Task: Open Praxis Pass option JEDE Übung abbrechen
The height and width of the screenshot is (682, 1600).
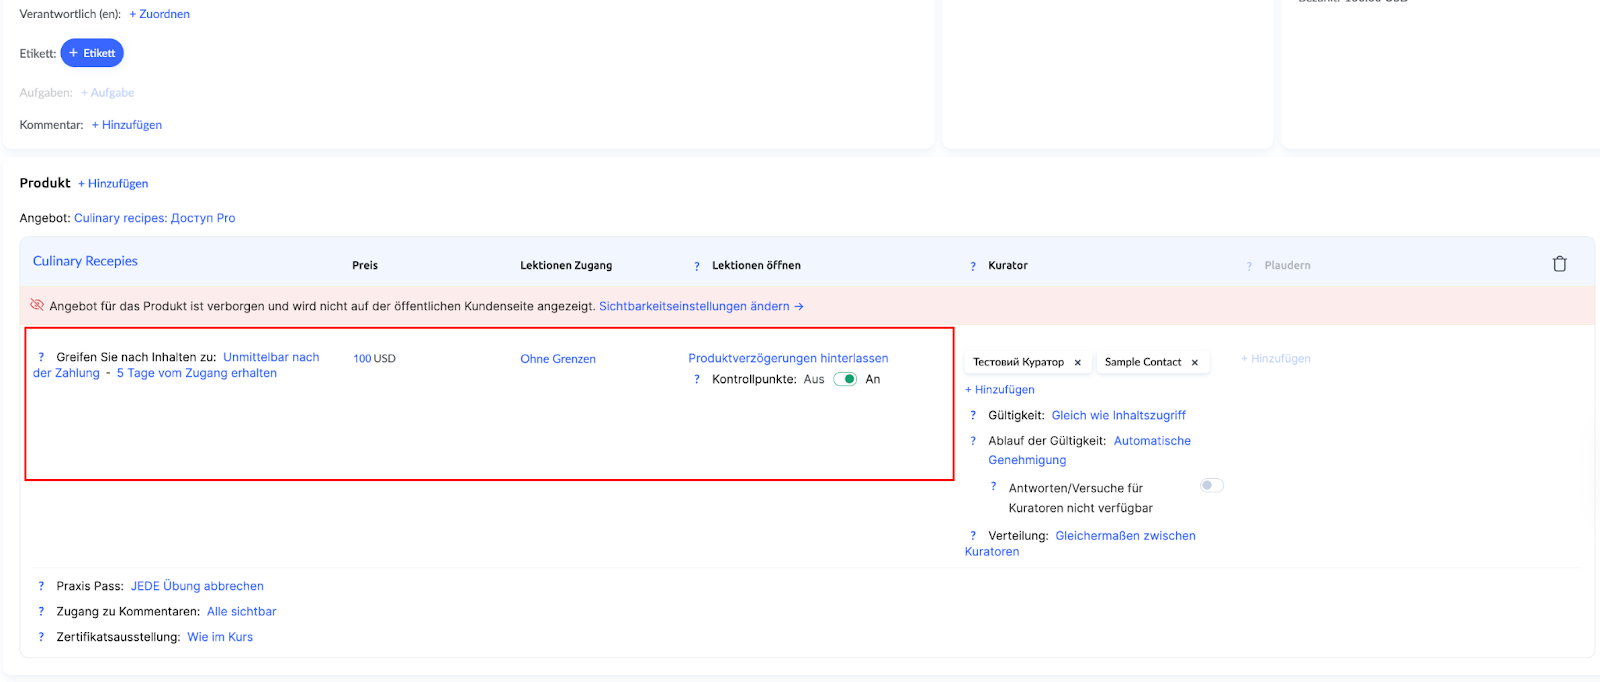Action: pyautogui.click(x=197, y=586)
